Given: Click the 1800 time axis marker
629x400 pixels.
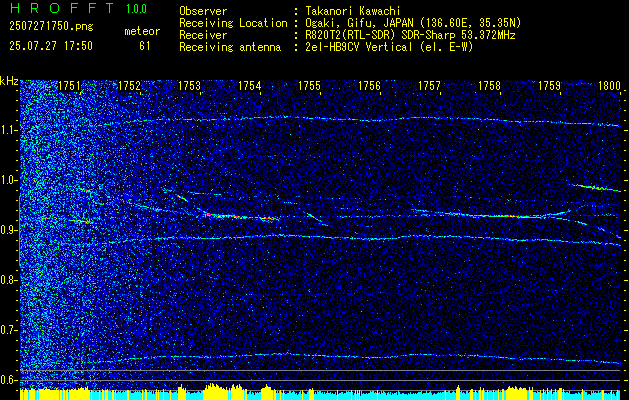Looking at the screenshot, I should (609, 86).
